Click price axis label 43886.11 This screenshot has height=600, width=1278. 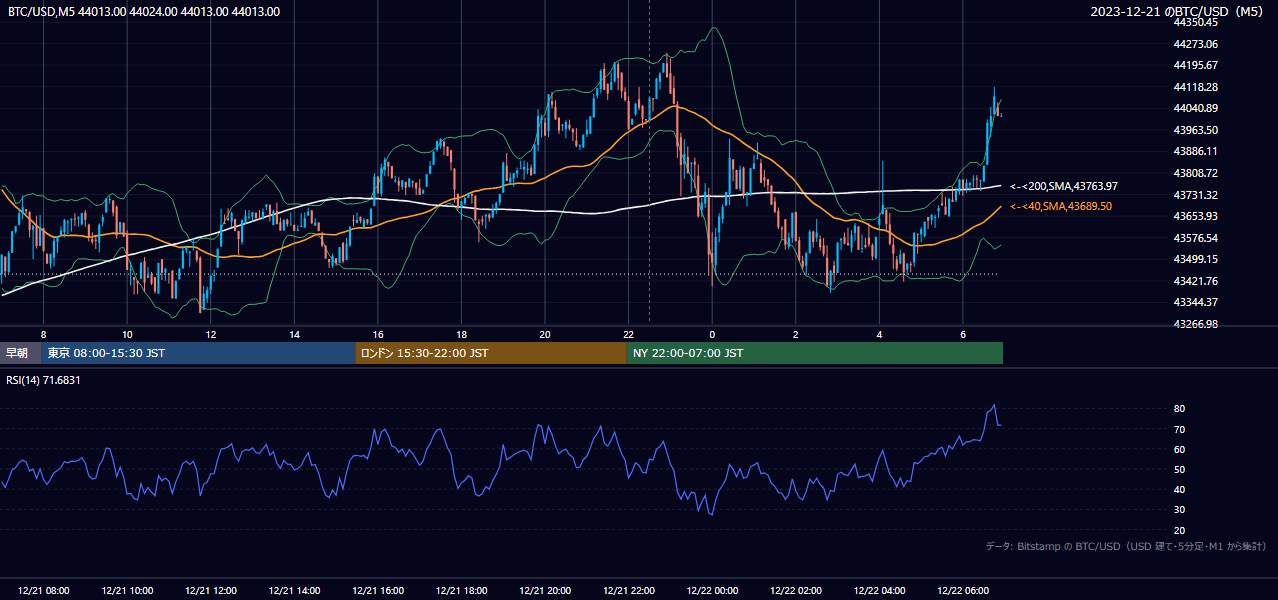tap(1195, 151)
